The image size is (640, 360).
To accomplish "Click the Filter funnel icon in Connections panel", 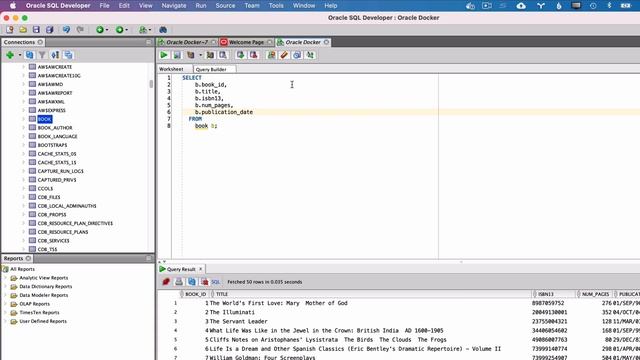I will 42,55.
